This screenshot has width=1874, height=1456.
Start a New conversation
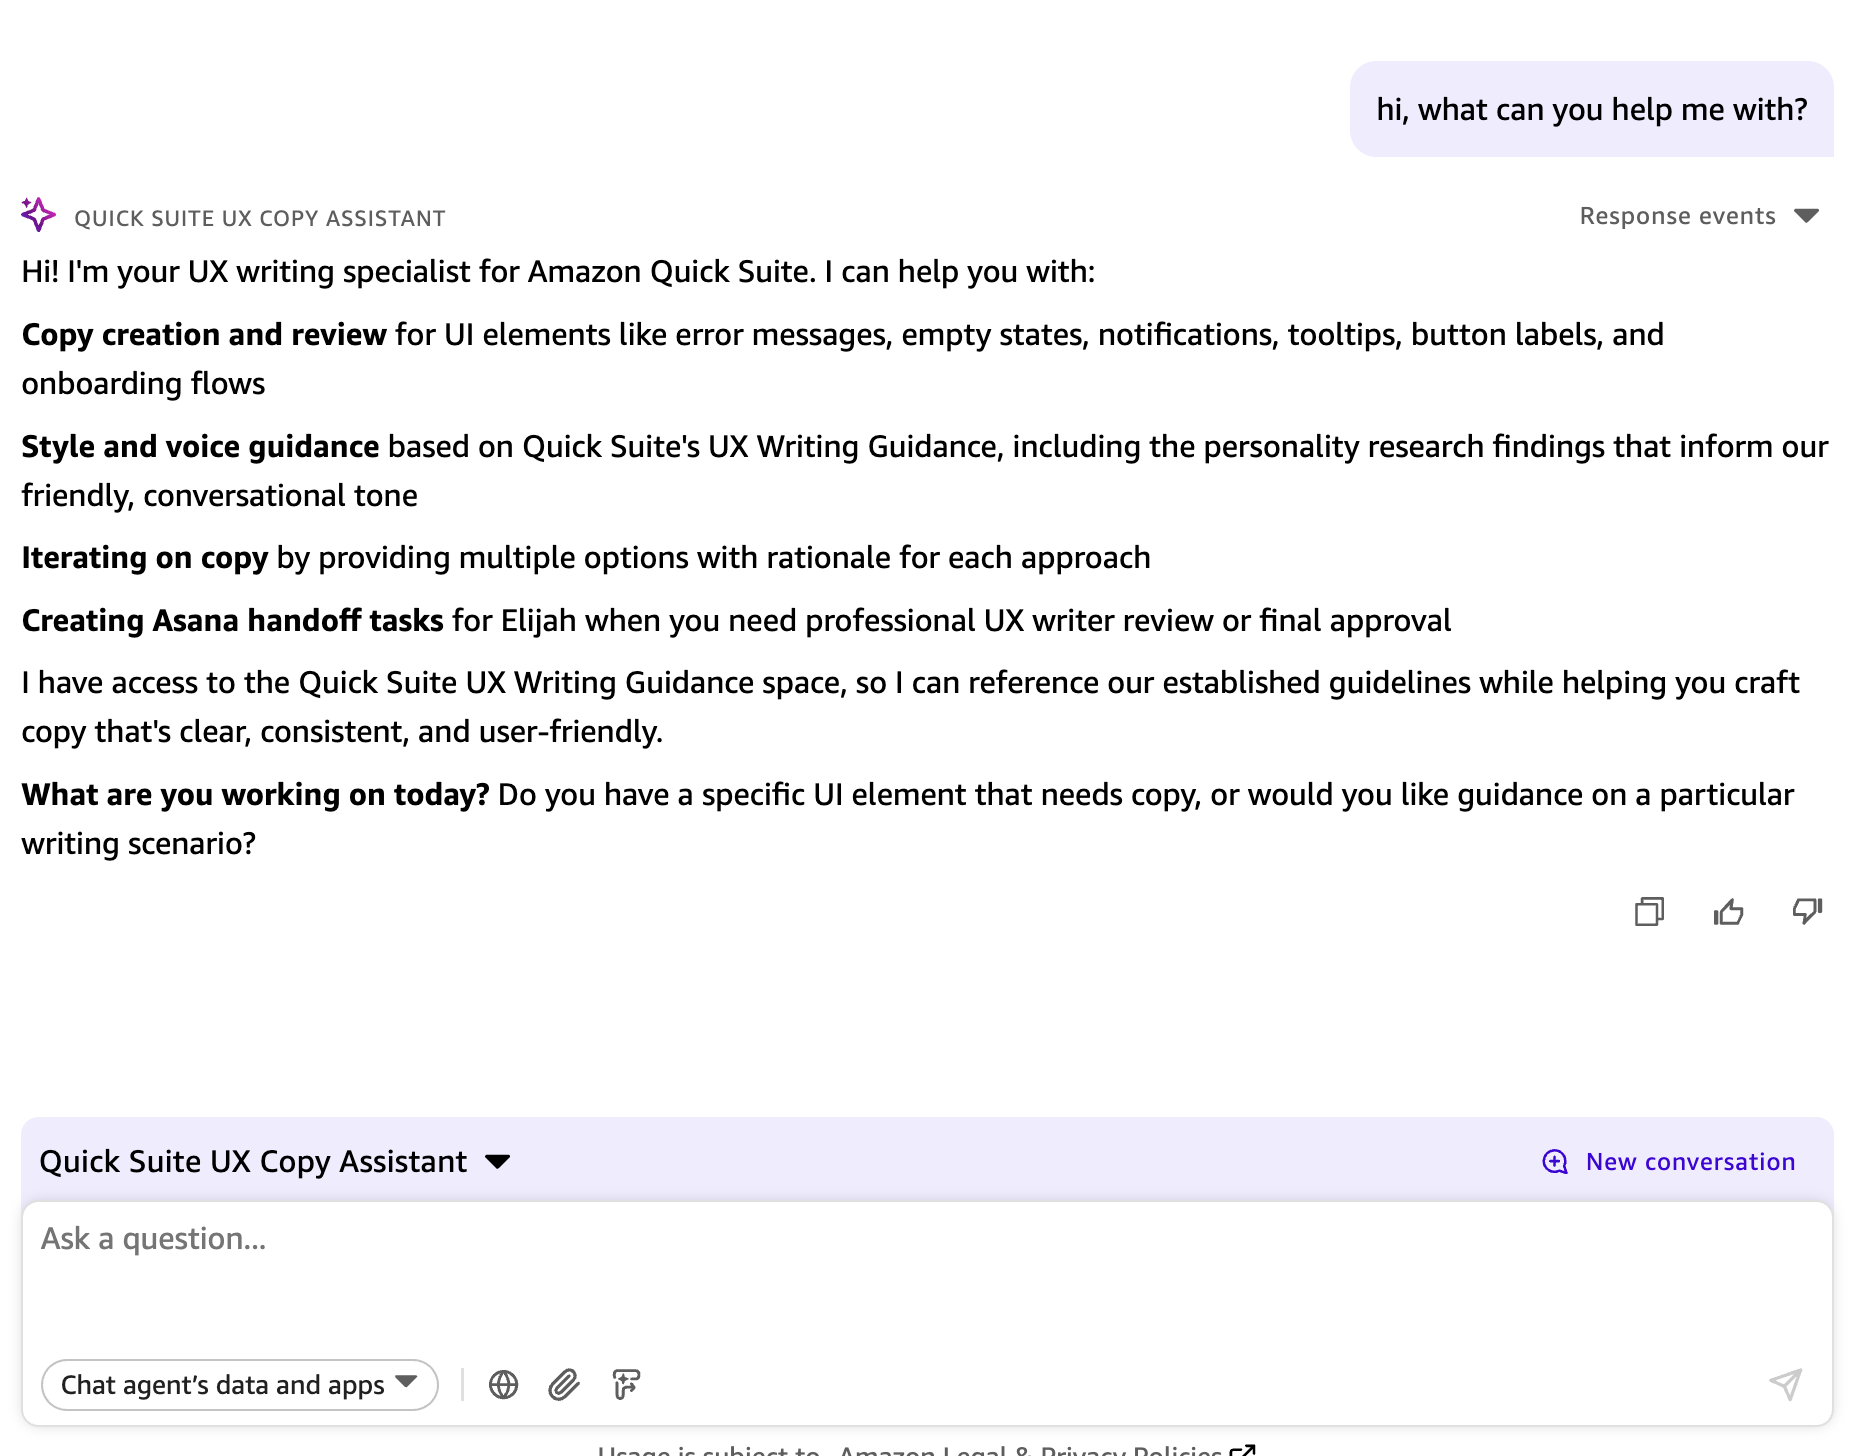pos(1688,1161)
